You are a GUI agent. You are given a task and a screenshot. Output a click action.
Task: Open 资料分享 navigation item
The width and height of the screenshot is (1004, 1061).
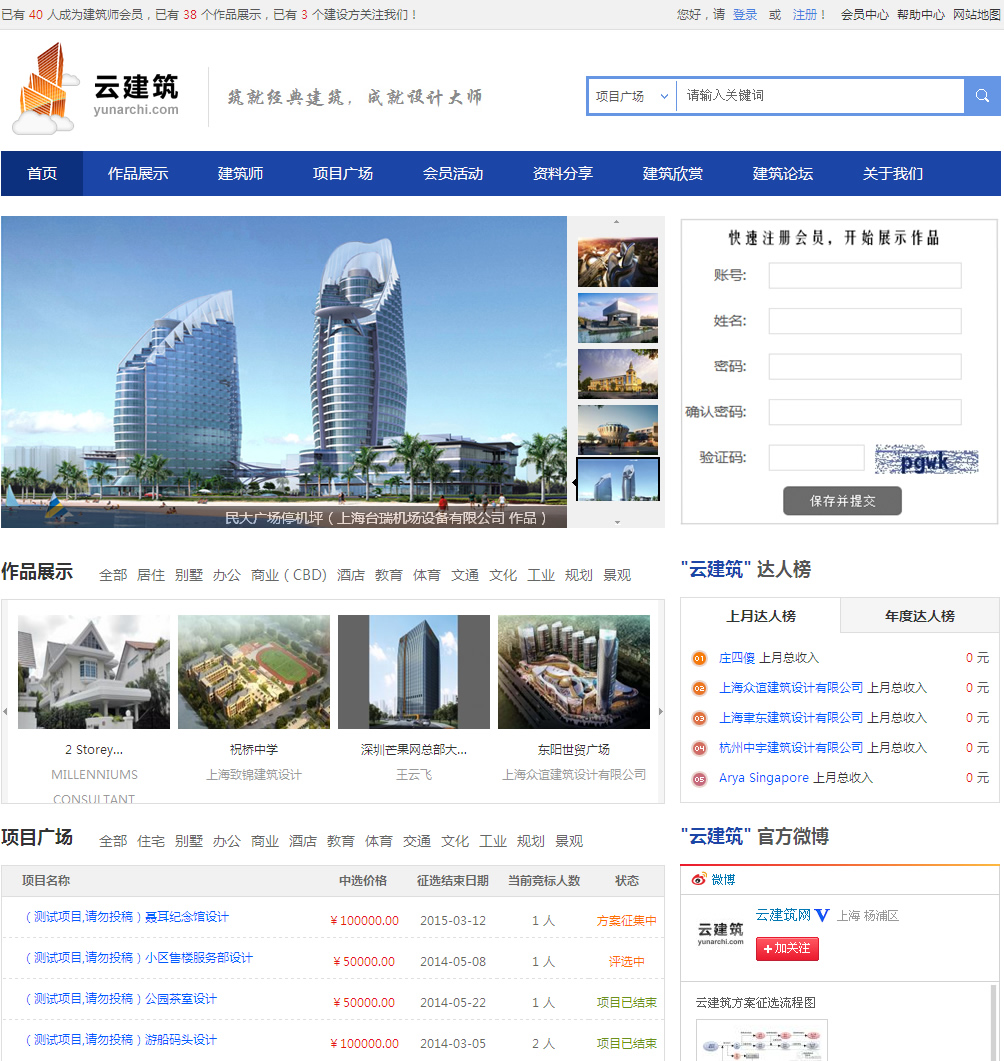point(563,174)
